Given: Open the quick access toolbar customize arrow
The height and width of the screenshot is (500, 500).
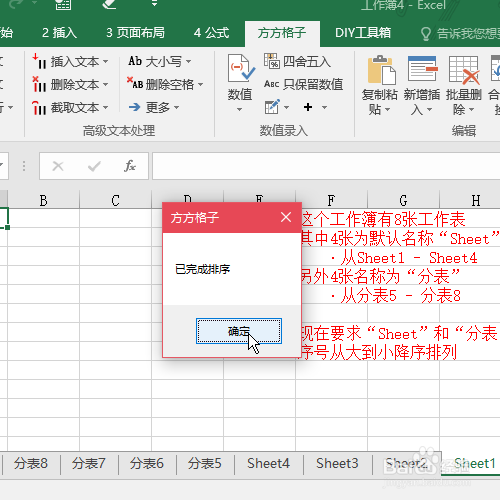Looking at the screenshot, I should (154, 3).
